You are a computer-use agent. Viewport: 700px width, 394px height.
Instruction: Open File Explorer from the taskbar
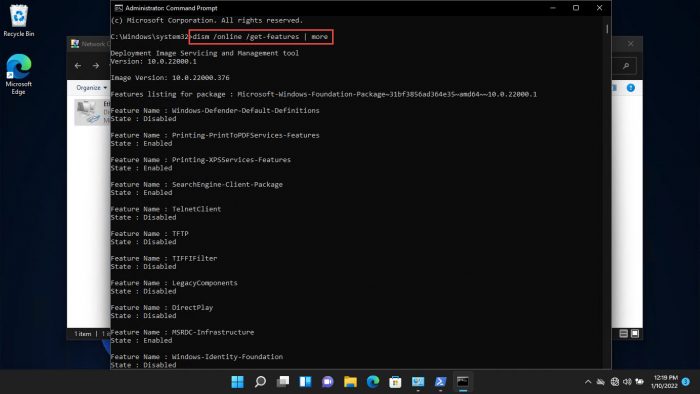(350, 382)
